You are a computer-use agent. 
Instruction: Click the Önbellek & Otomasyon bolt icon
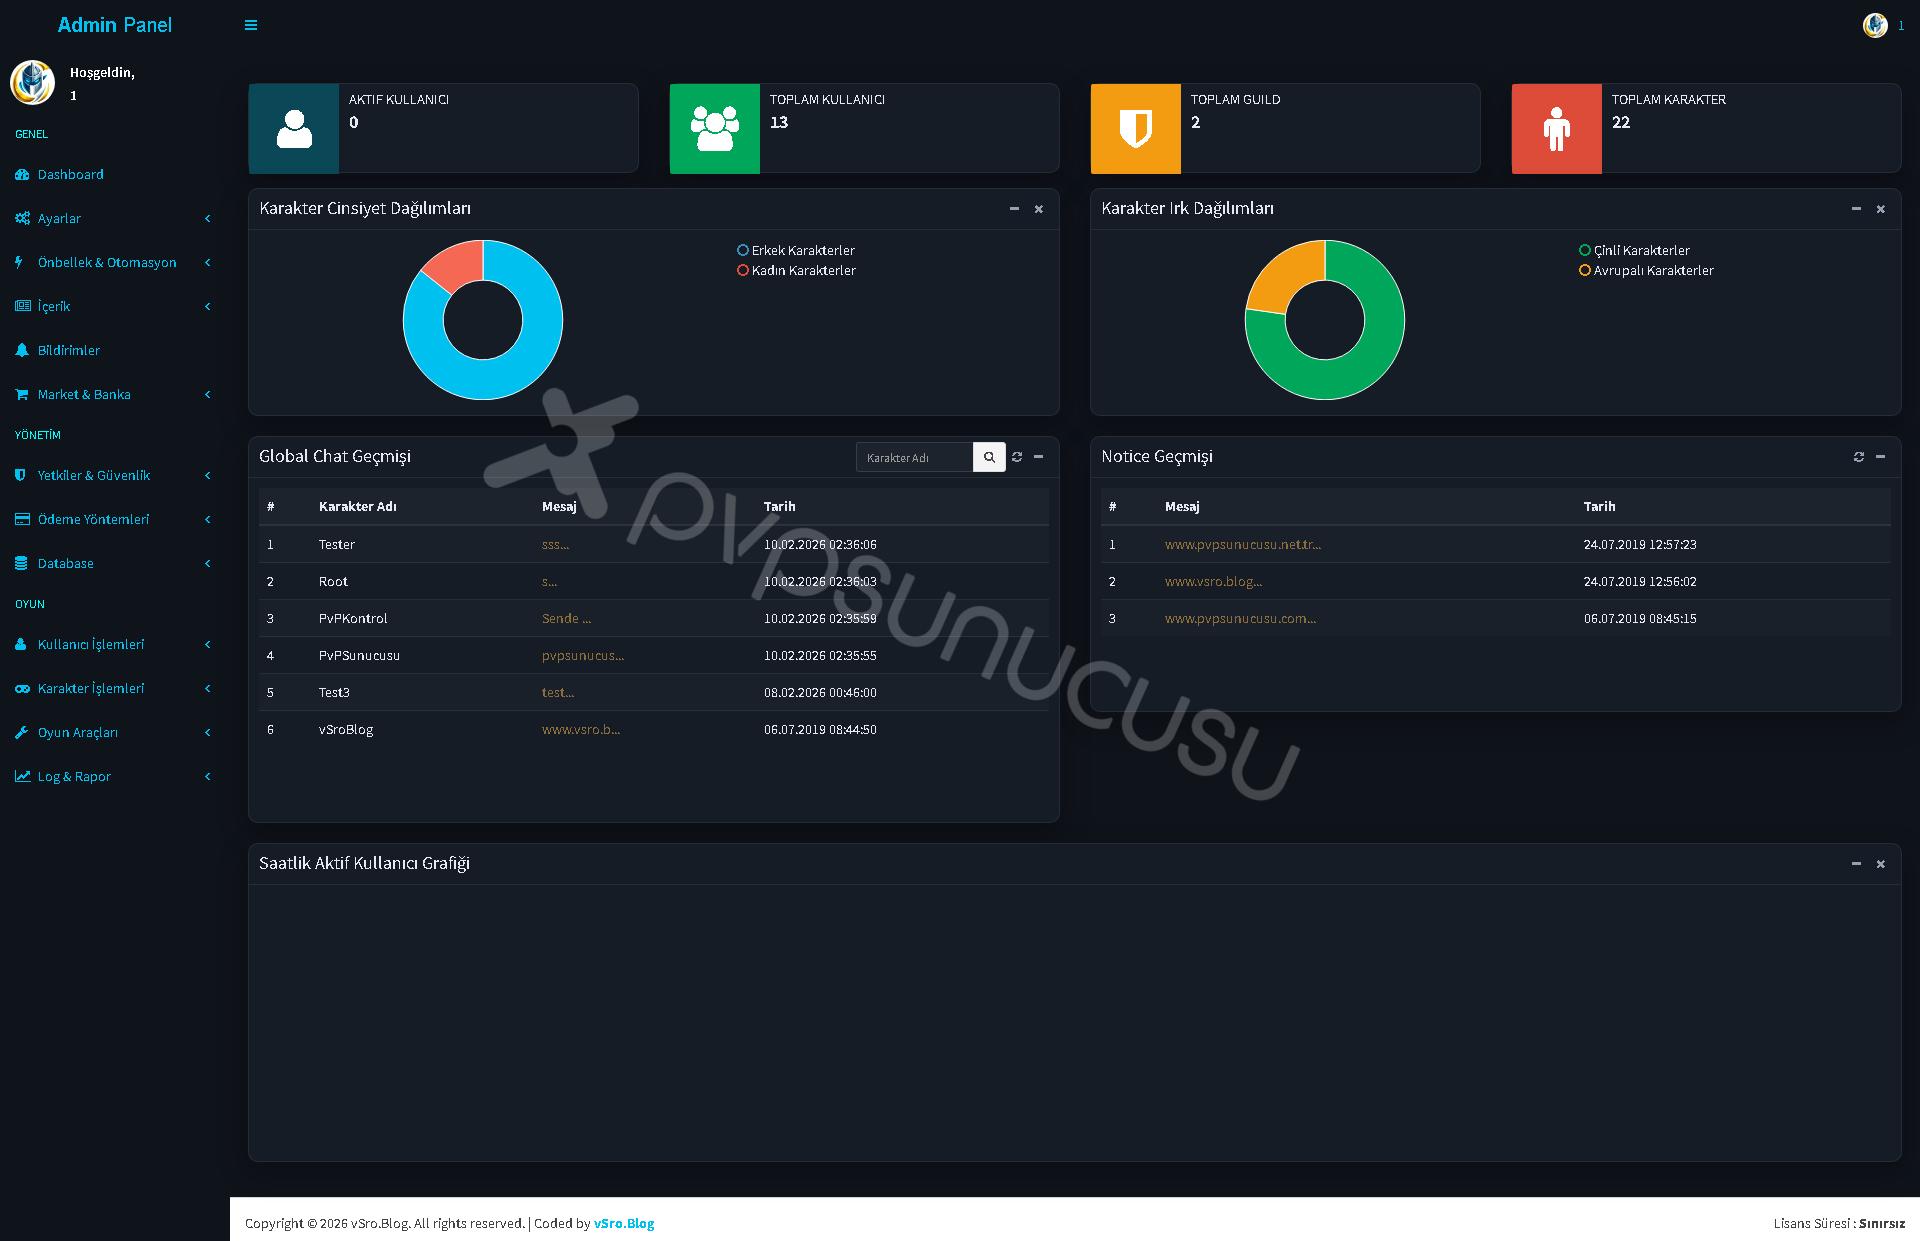pos(19,263)
